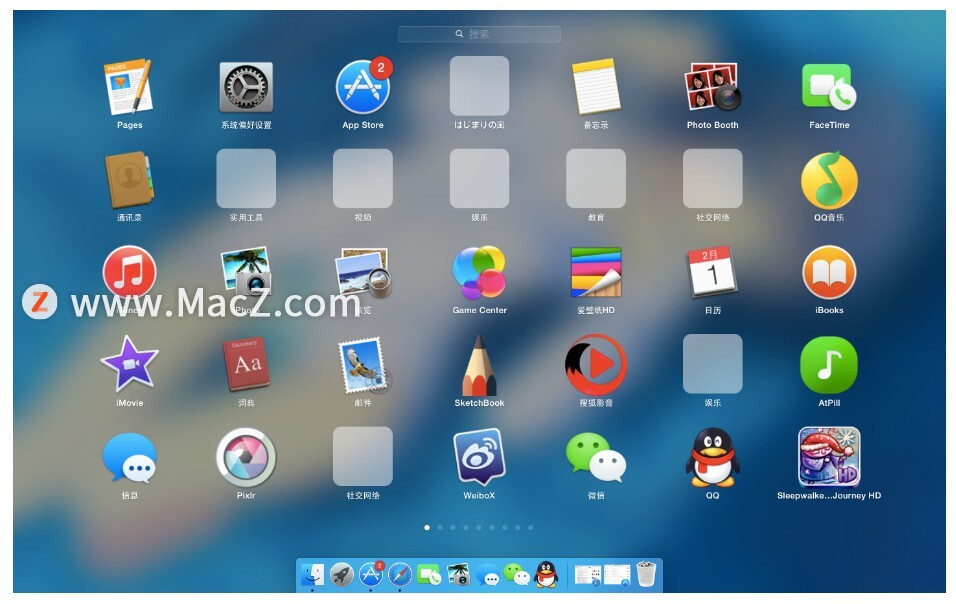956x604 pixels.
Task: Open iPhoto from the Dock
Action: (458, 574)
